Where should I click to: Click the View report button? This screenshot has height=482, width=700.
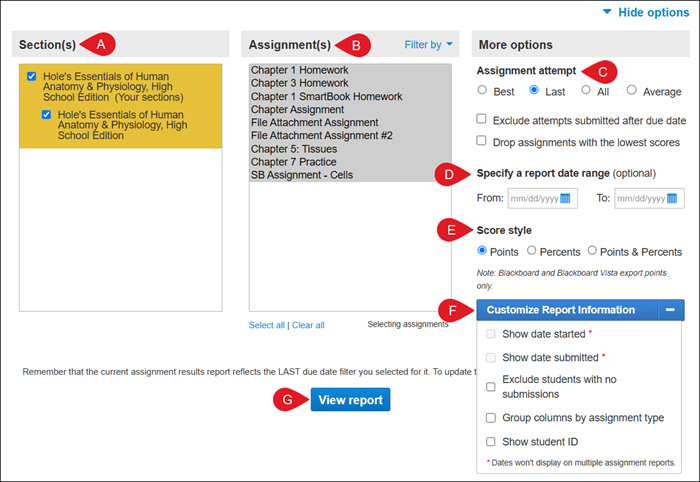(349, 400)
